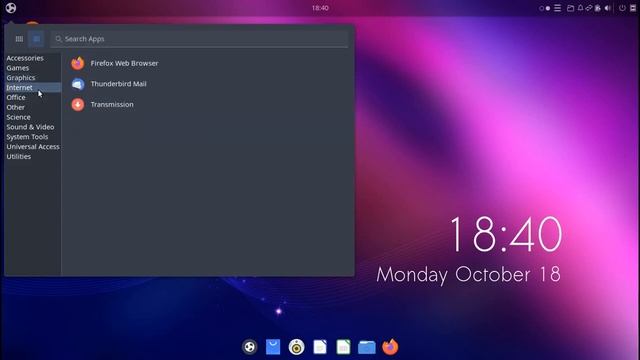Open the Files folder in dock
The width and height of the screenshot is (640, 360).
(x=367, y=347)
